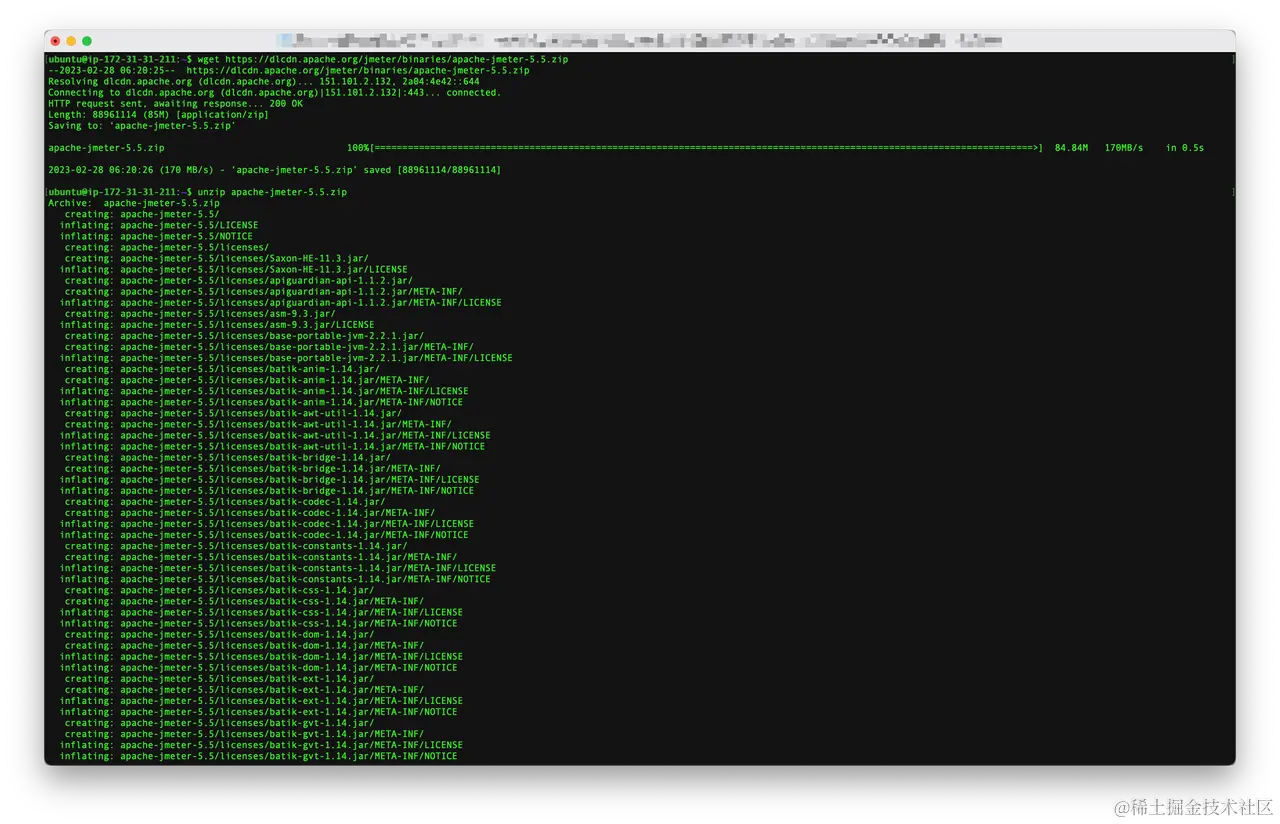
Task: Click 'HTTP request sent, awaiting response... 200 OK'
Action: 175,104
